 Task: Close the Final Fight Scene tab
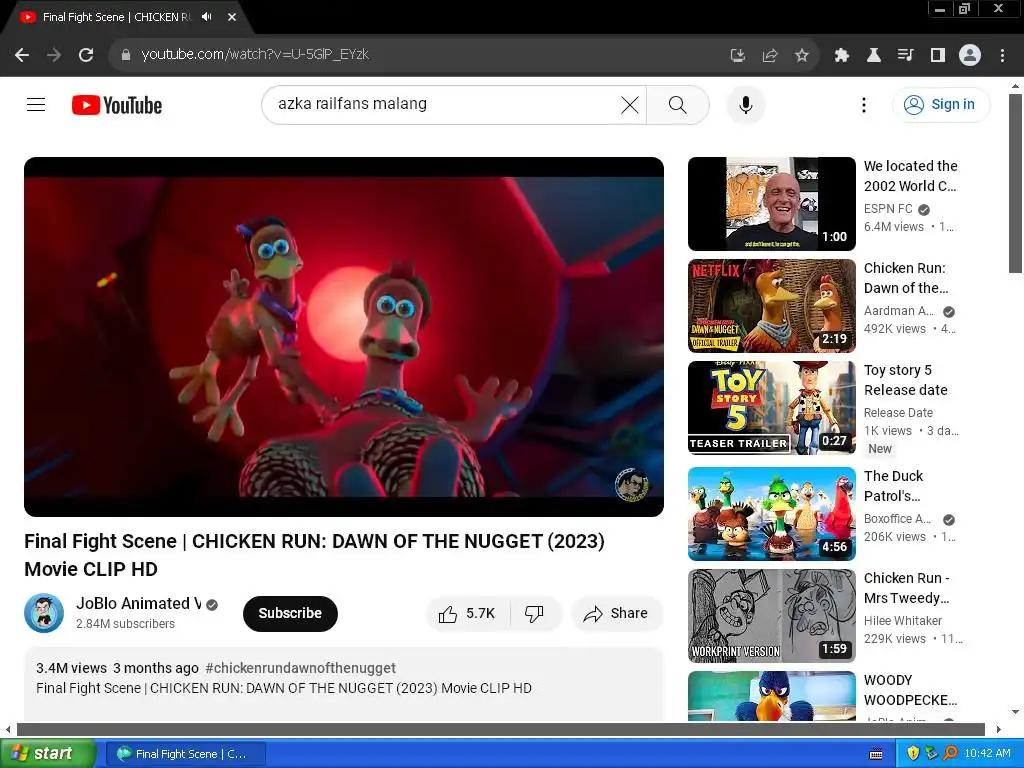[x=232, y=17]
